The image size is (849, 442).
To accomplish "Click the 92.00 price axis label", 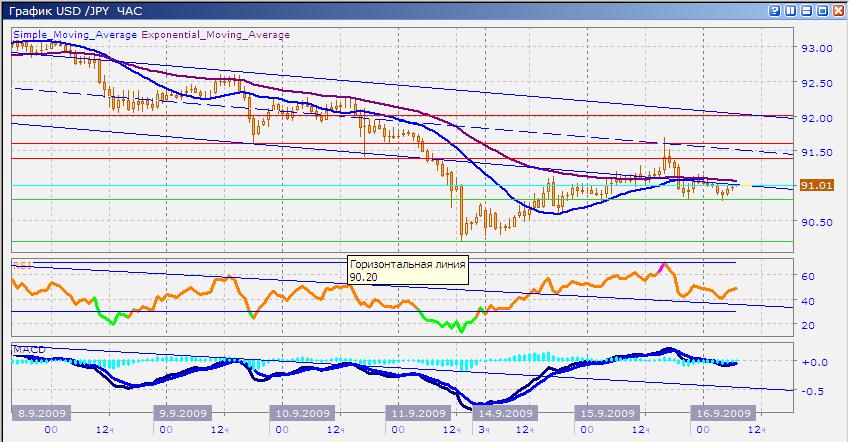I will click(817, 118).
